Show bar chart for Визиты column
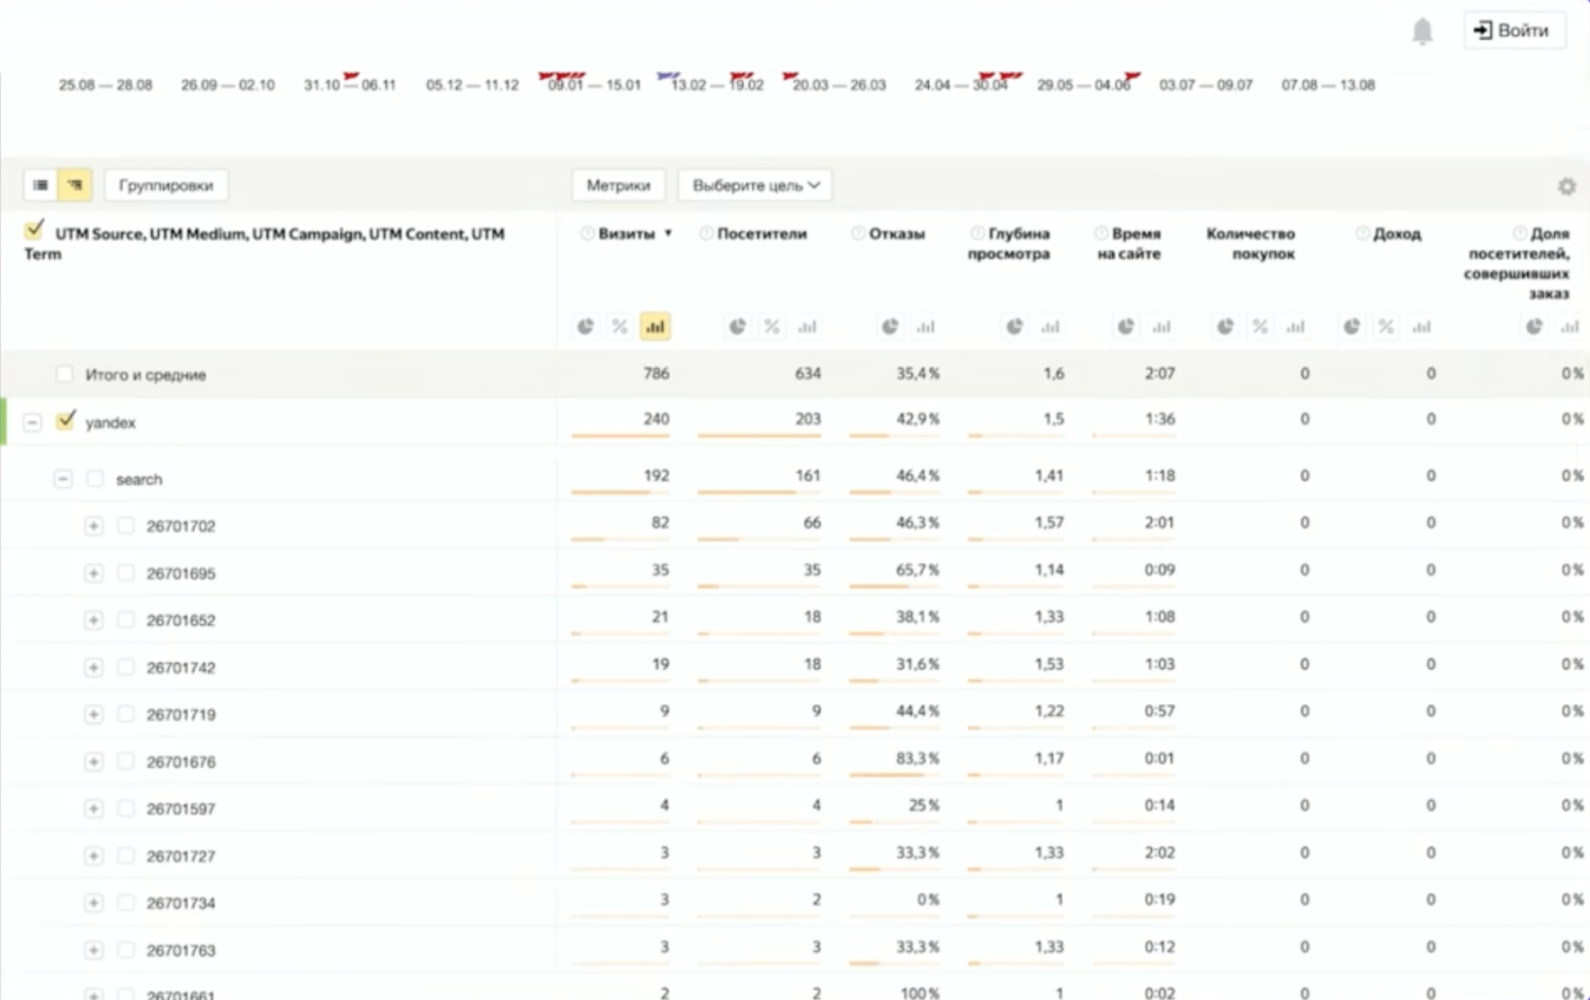The height and width of the screenshot is (1000, 1590). [x=655, y=327]
